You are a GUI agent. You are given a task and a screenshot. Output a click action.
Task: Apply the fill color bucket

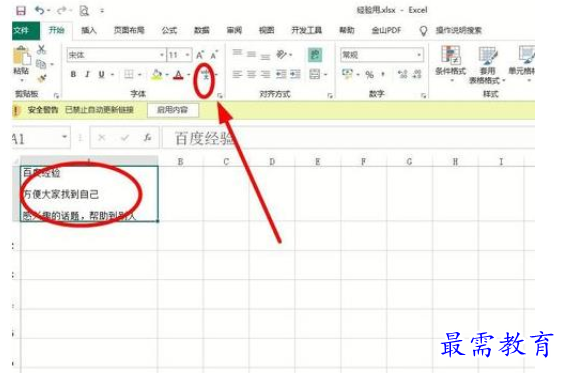pos(157,74)
